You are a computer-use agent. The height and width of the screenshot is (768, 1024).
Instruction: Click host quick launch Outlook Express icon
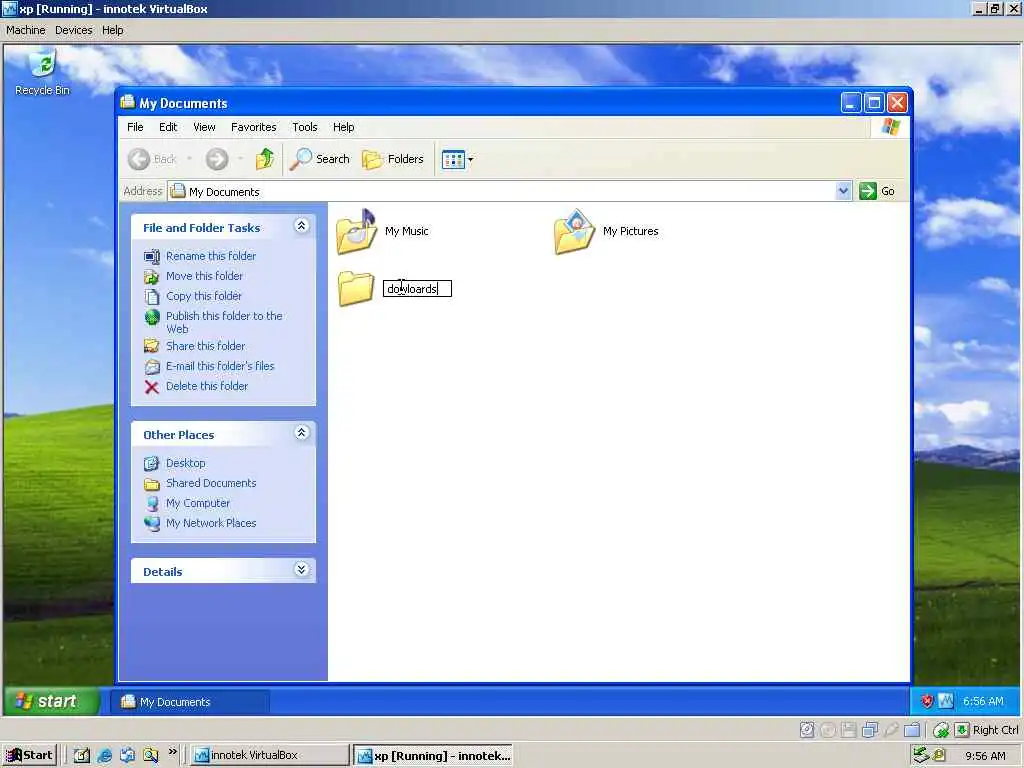127,756
